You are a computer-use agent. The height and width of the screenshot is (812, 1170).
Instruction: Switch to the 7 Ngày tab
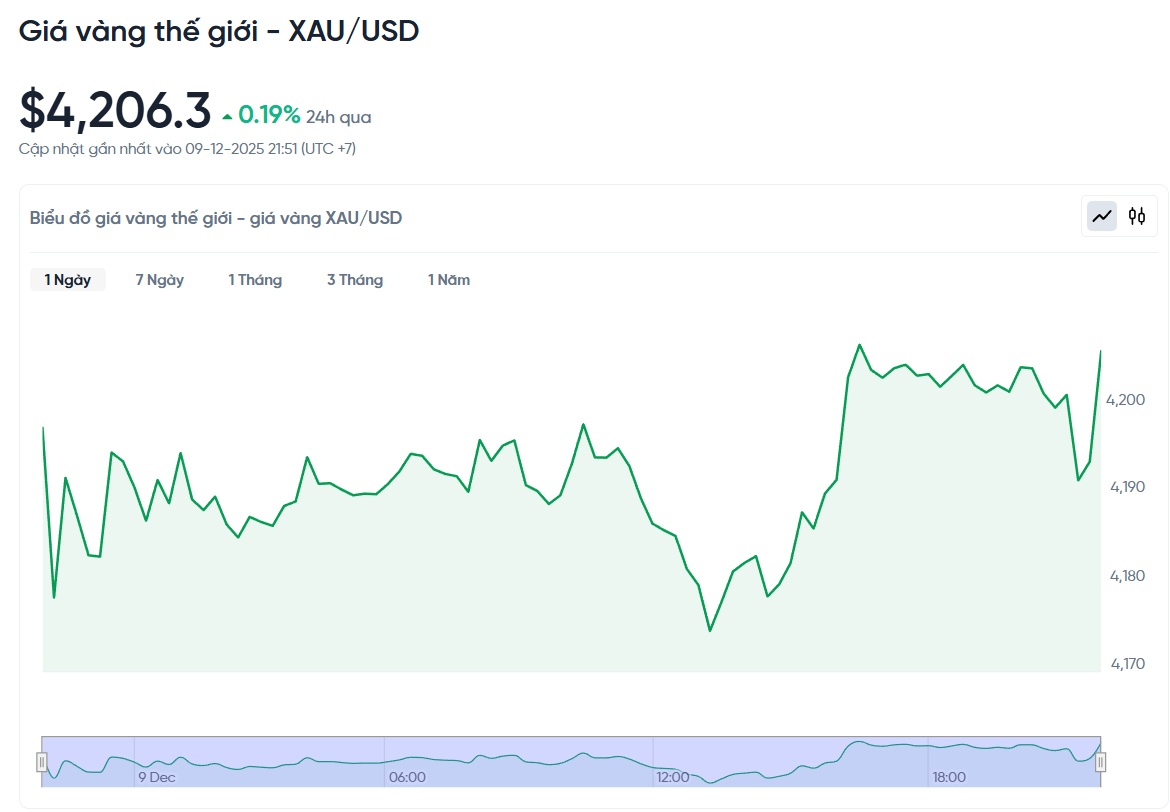pyautogui.click(x=159, y=280)
